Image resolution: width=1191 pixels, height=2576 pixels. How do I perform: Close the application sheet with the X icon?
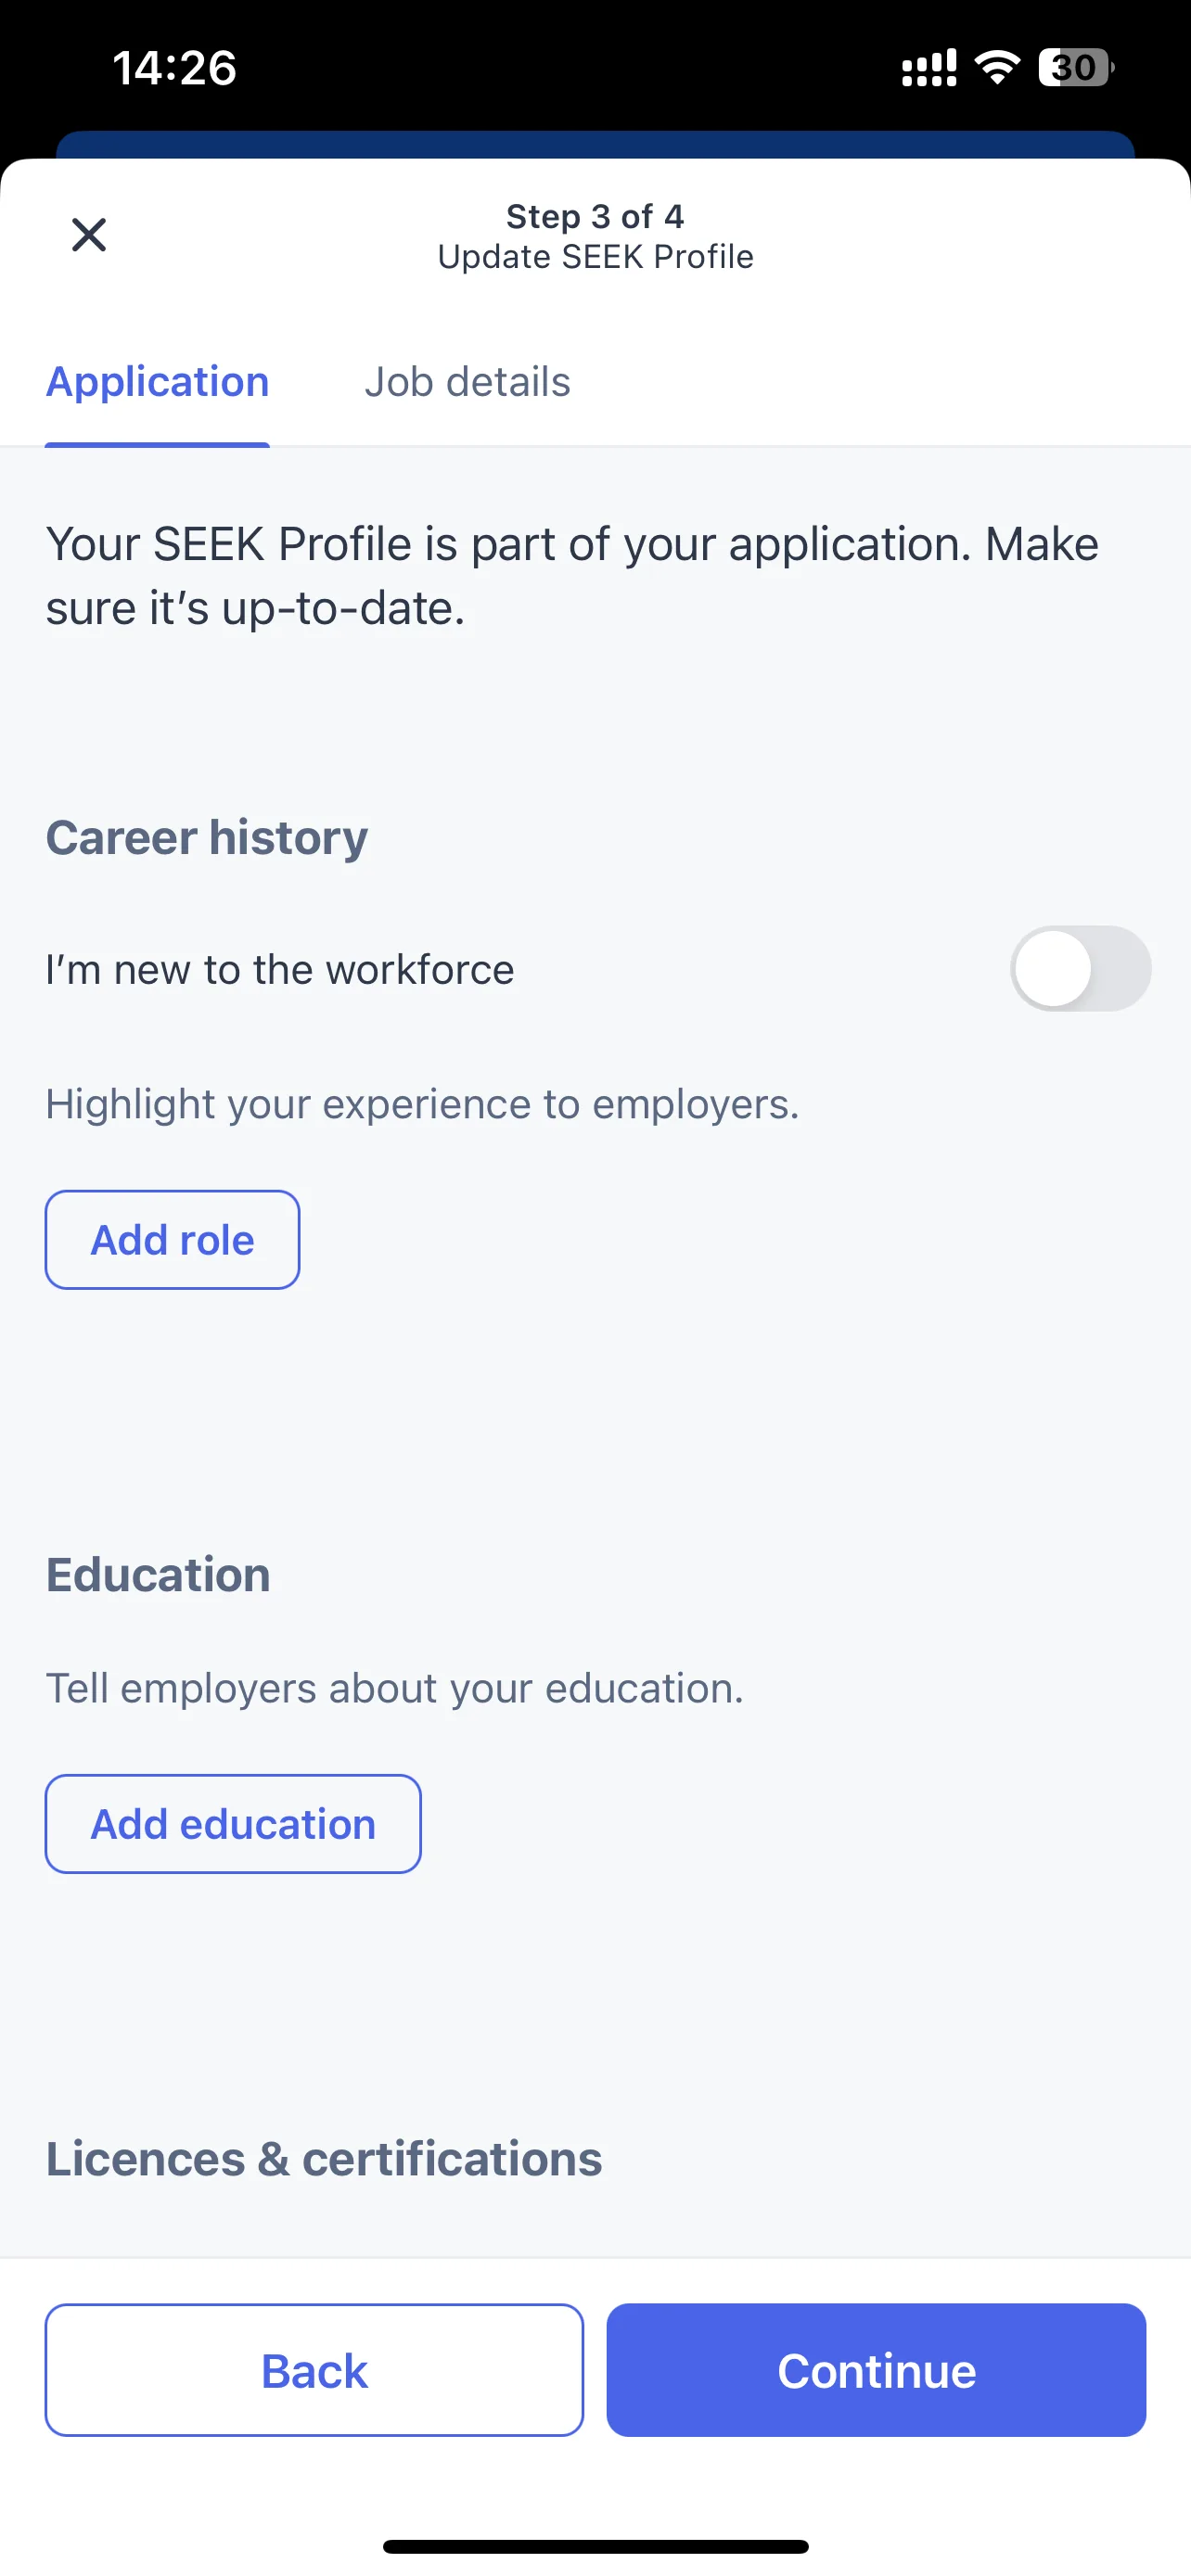coord(89,235)
